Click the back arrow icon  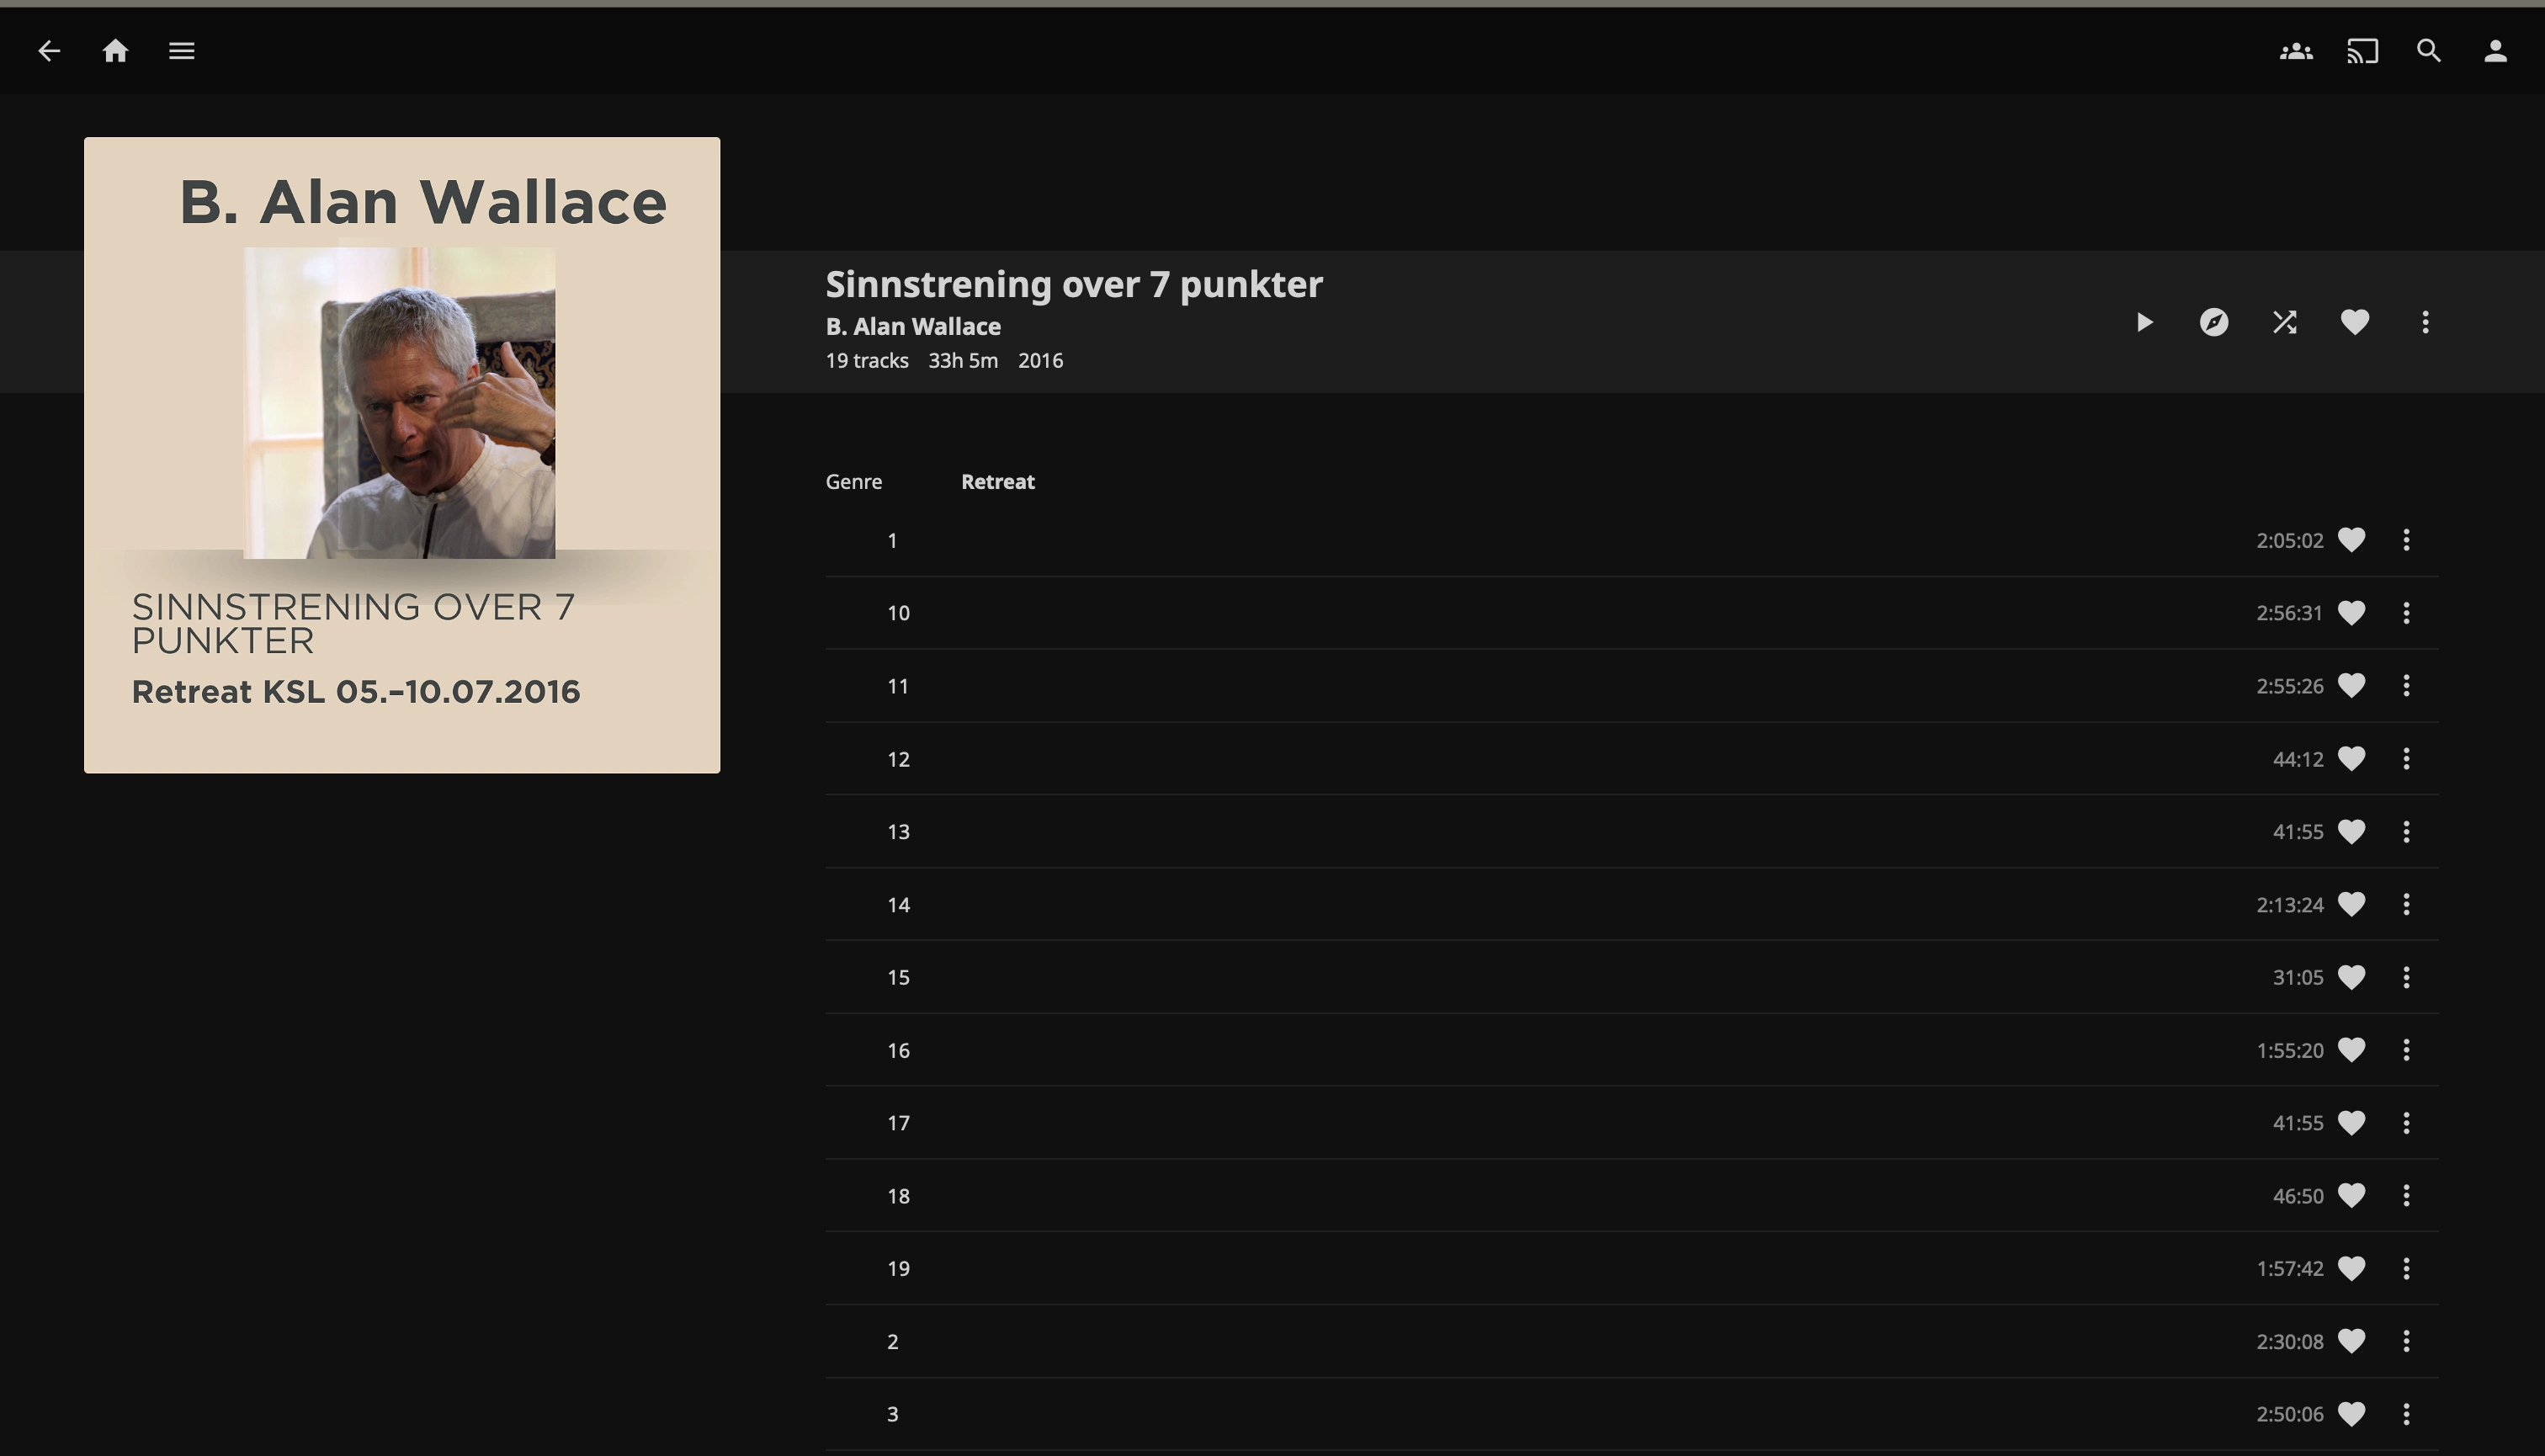pyautogui.click(x=49, y=51)
